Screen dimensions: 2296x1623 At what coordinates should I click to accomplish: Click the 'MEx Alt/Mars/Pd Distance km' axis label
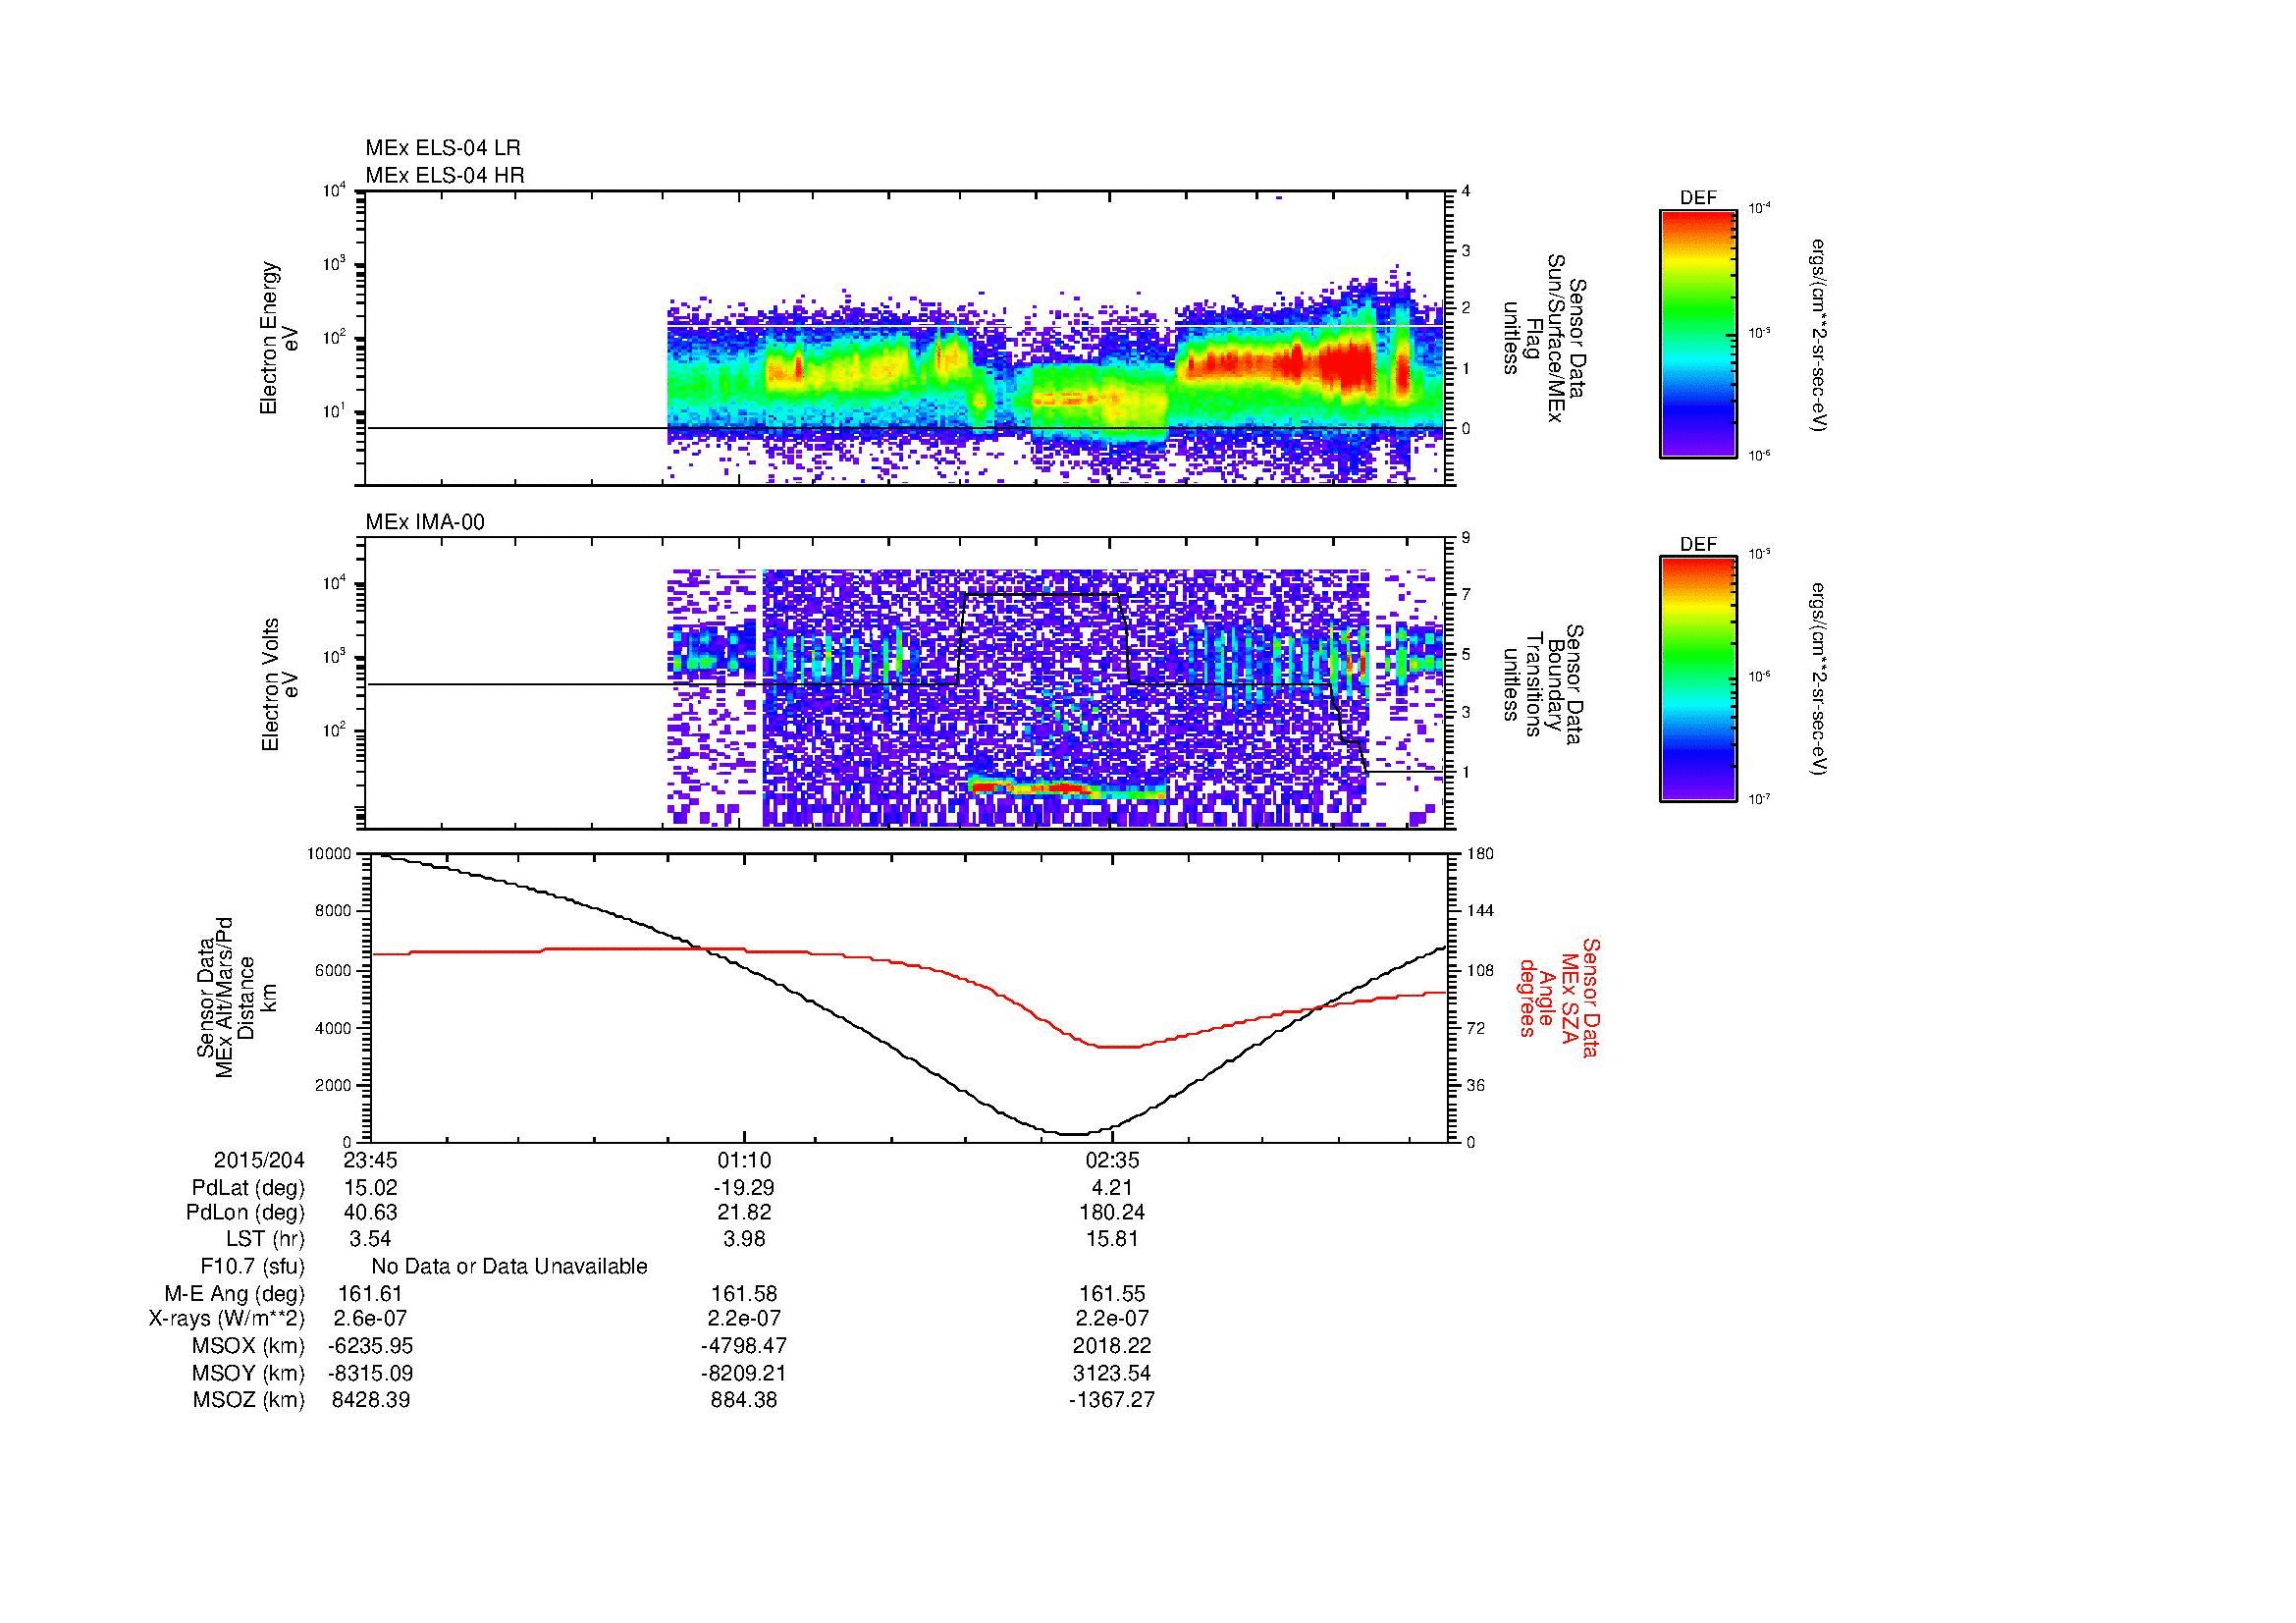(235, 997)
